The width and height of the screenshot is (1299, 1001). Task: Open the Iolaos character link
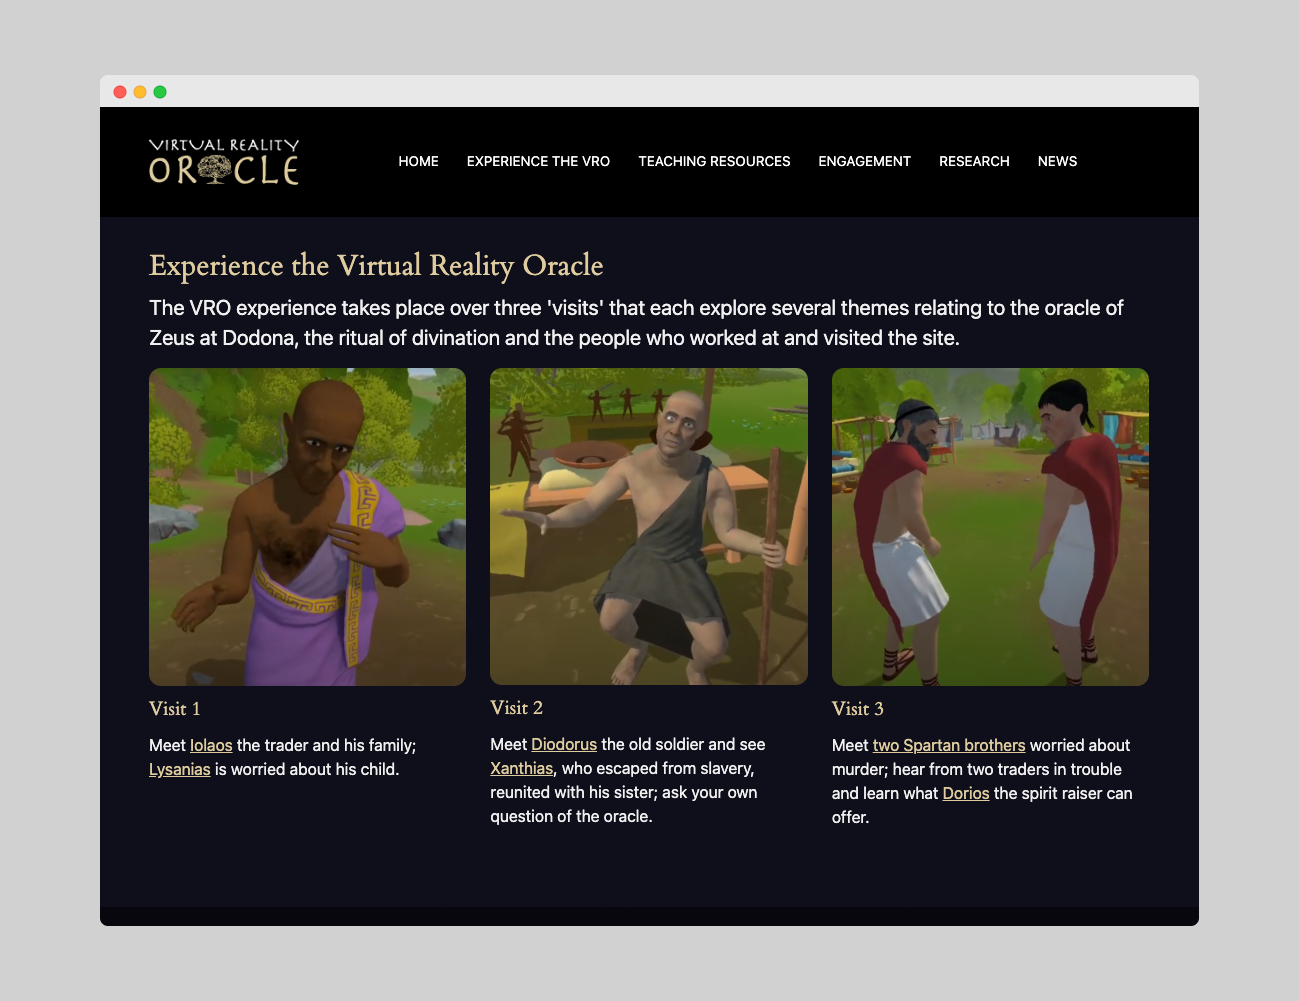[211, 745]
